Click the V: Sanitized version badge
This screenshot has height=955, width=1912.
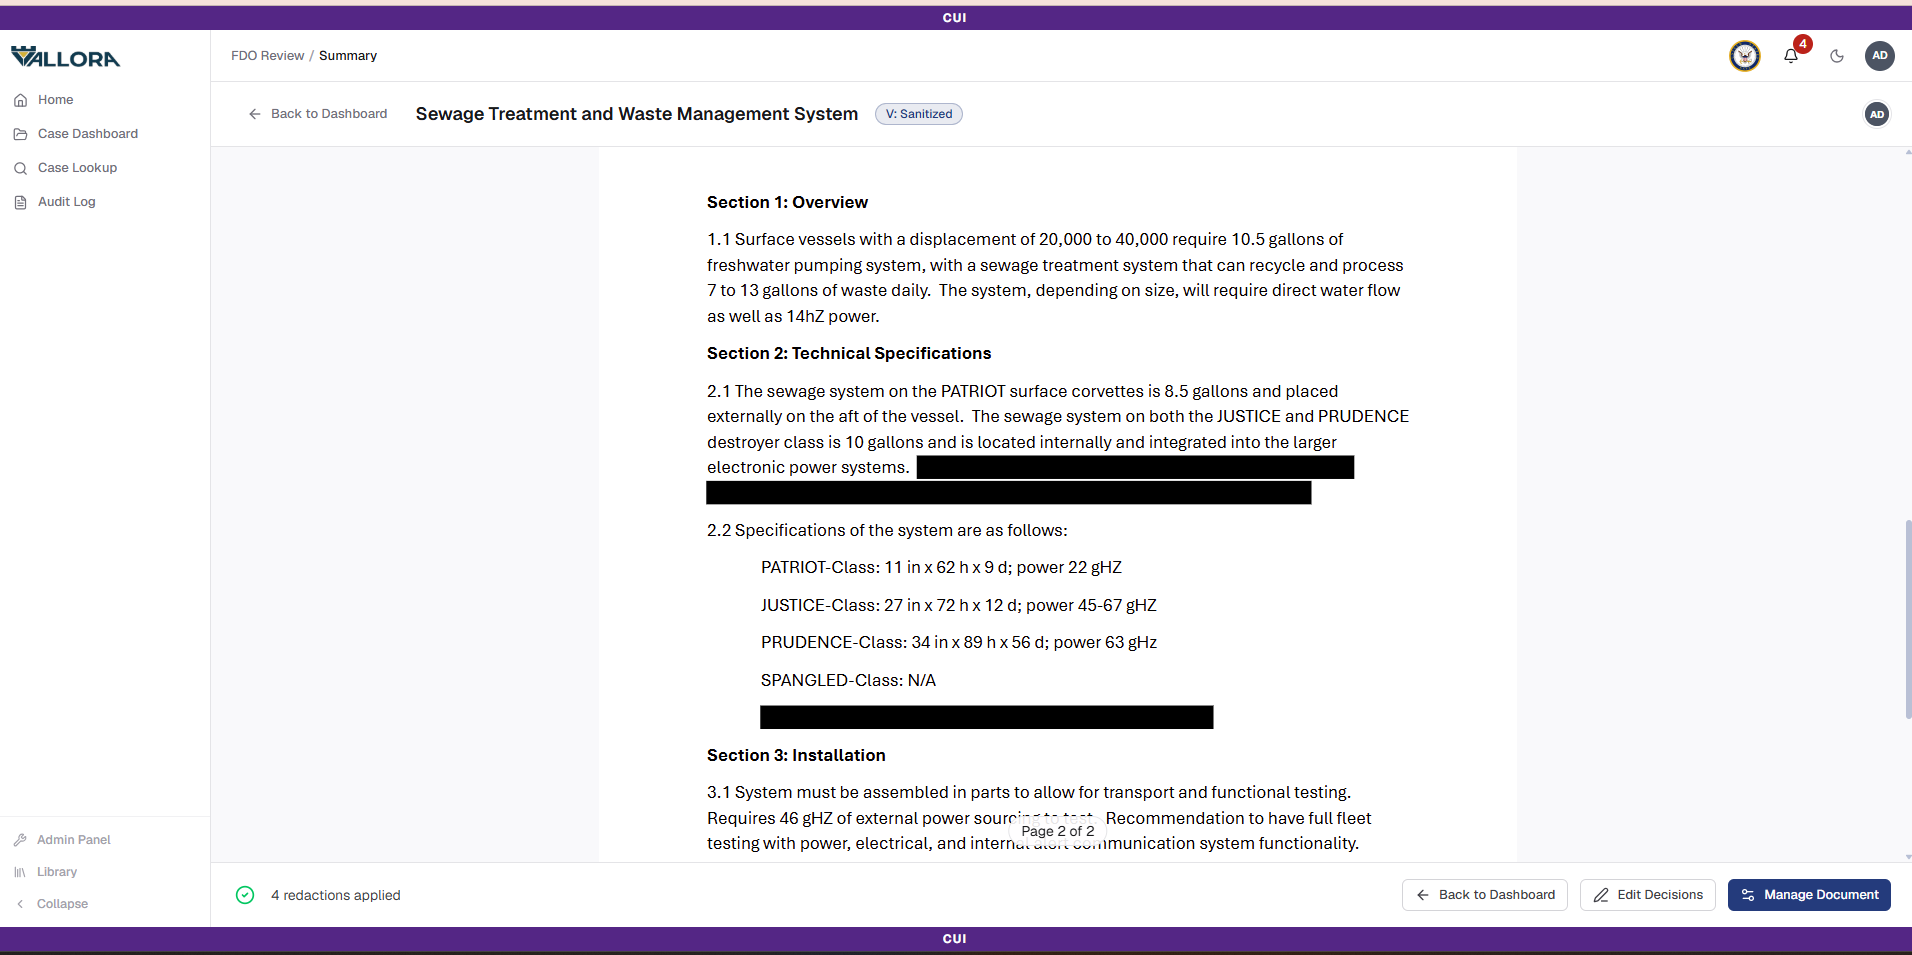[x=919, y=114]
